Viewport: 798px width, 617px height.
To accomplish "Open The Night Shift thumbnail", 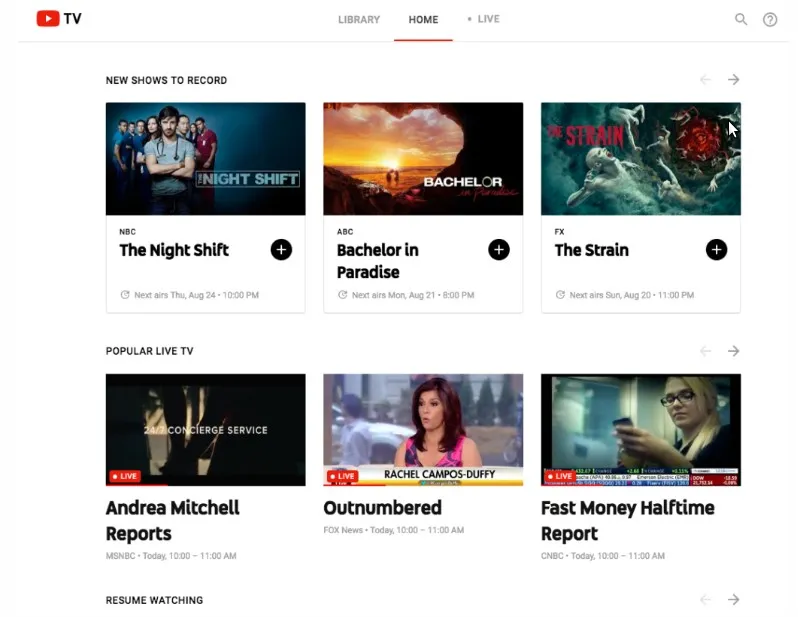I will pos(206,159).
